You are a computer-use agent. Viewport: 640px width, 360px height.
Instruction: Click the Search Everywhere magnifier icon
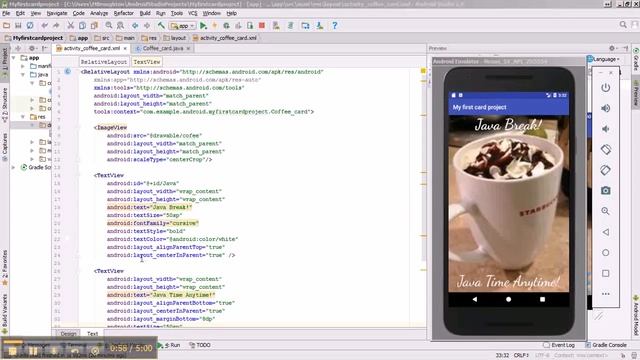tap(623, 25)
